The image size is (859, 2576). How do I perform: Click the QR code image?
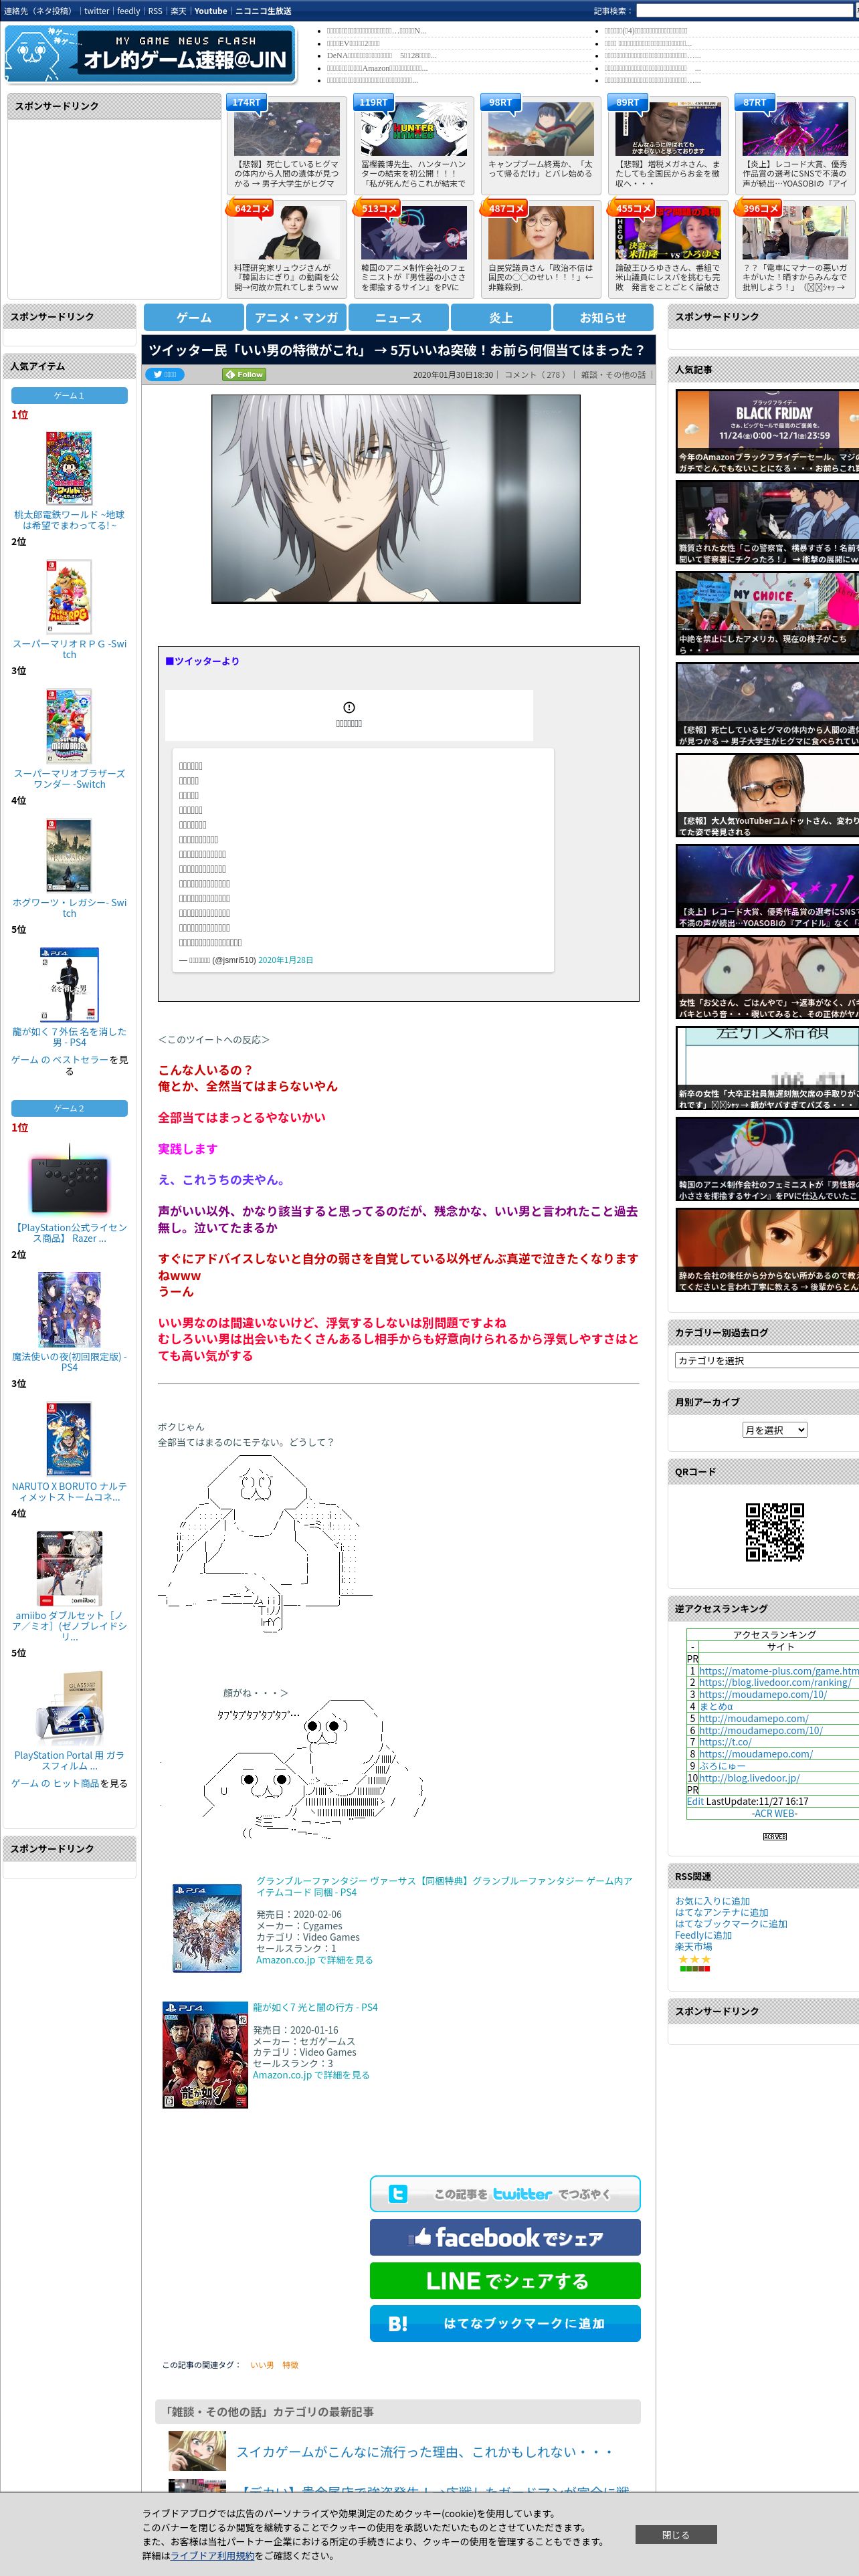tap(774, 1532)
